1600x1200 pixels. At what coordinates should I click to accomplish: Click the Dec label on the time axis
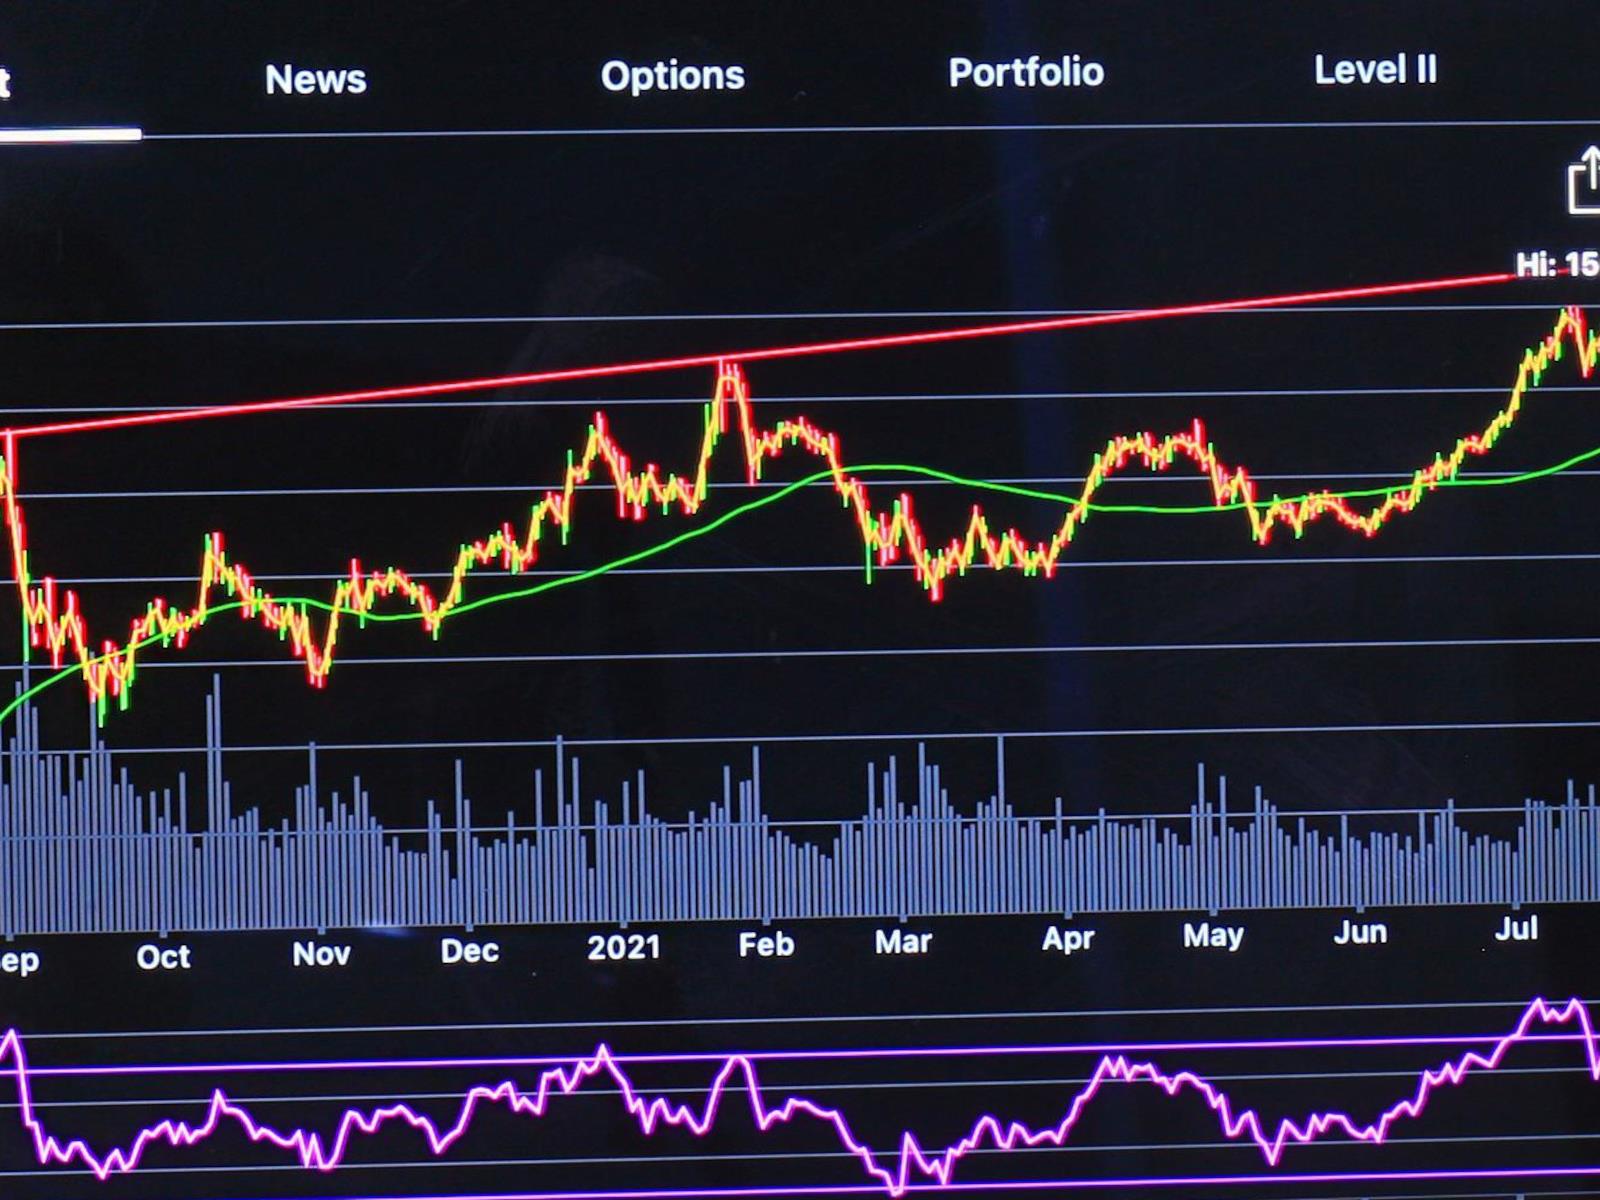[x=469, y=950]
